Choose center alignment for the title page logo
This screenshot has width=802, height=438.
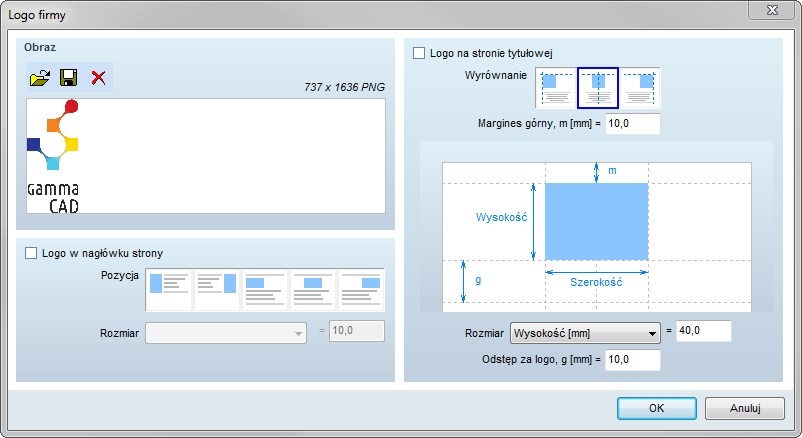[x=598, y=88]
